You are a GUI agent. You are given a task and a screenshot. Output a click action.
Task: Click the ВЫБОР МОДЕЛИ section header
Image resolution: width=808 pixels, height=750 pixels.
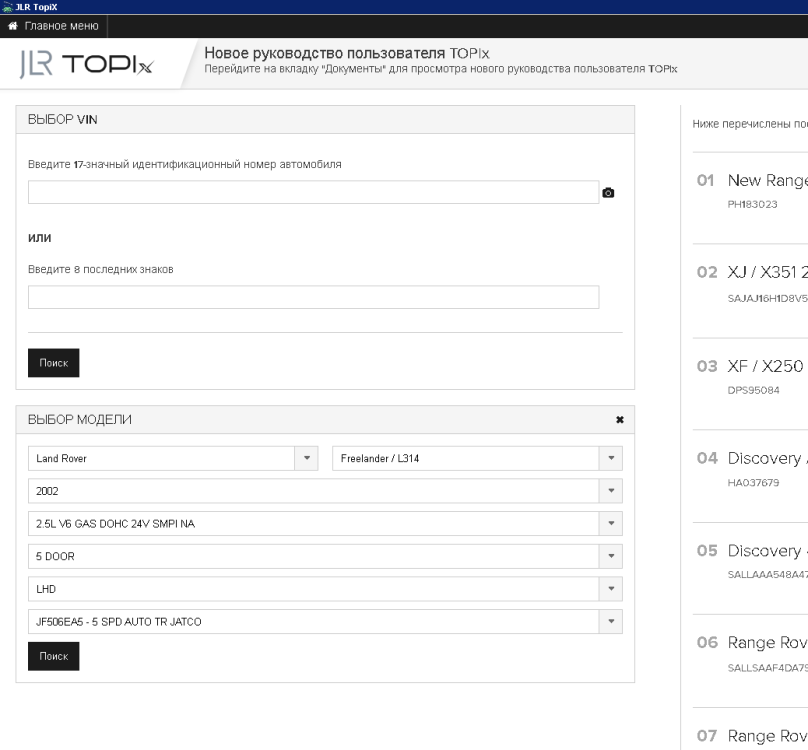[x=325, y=420]
